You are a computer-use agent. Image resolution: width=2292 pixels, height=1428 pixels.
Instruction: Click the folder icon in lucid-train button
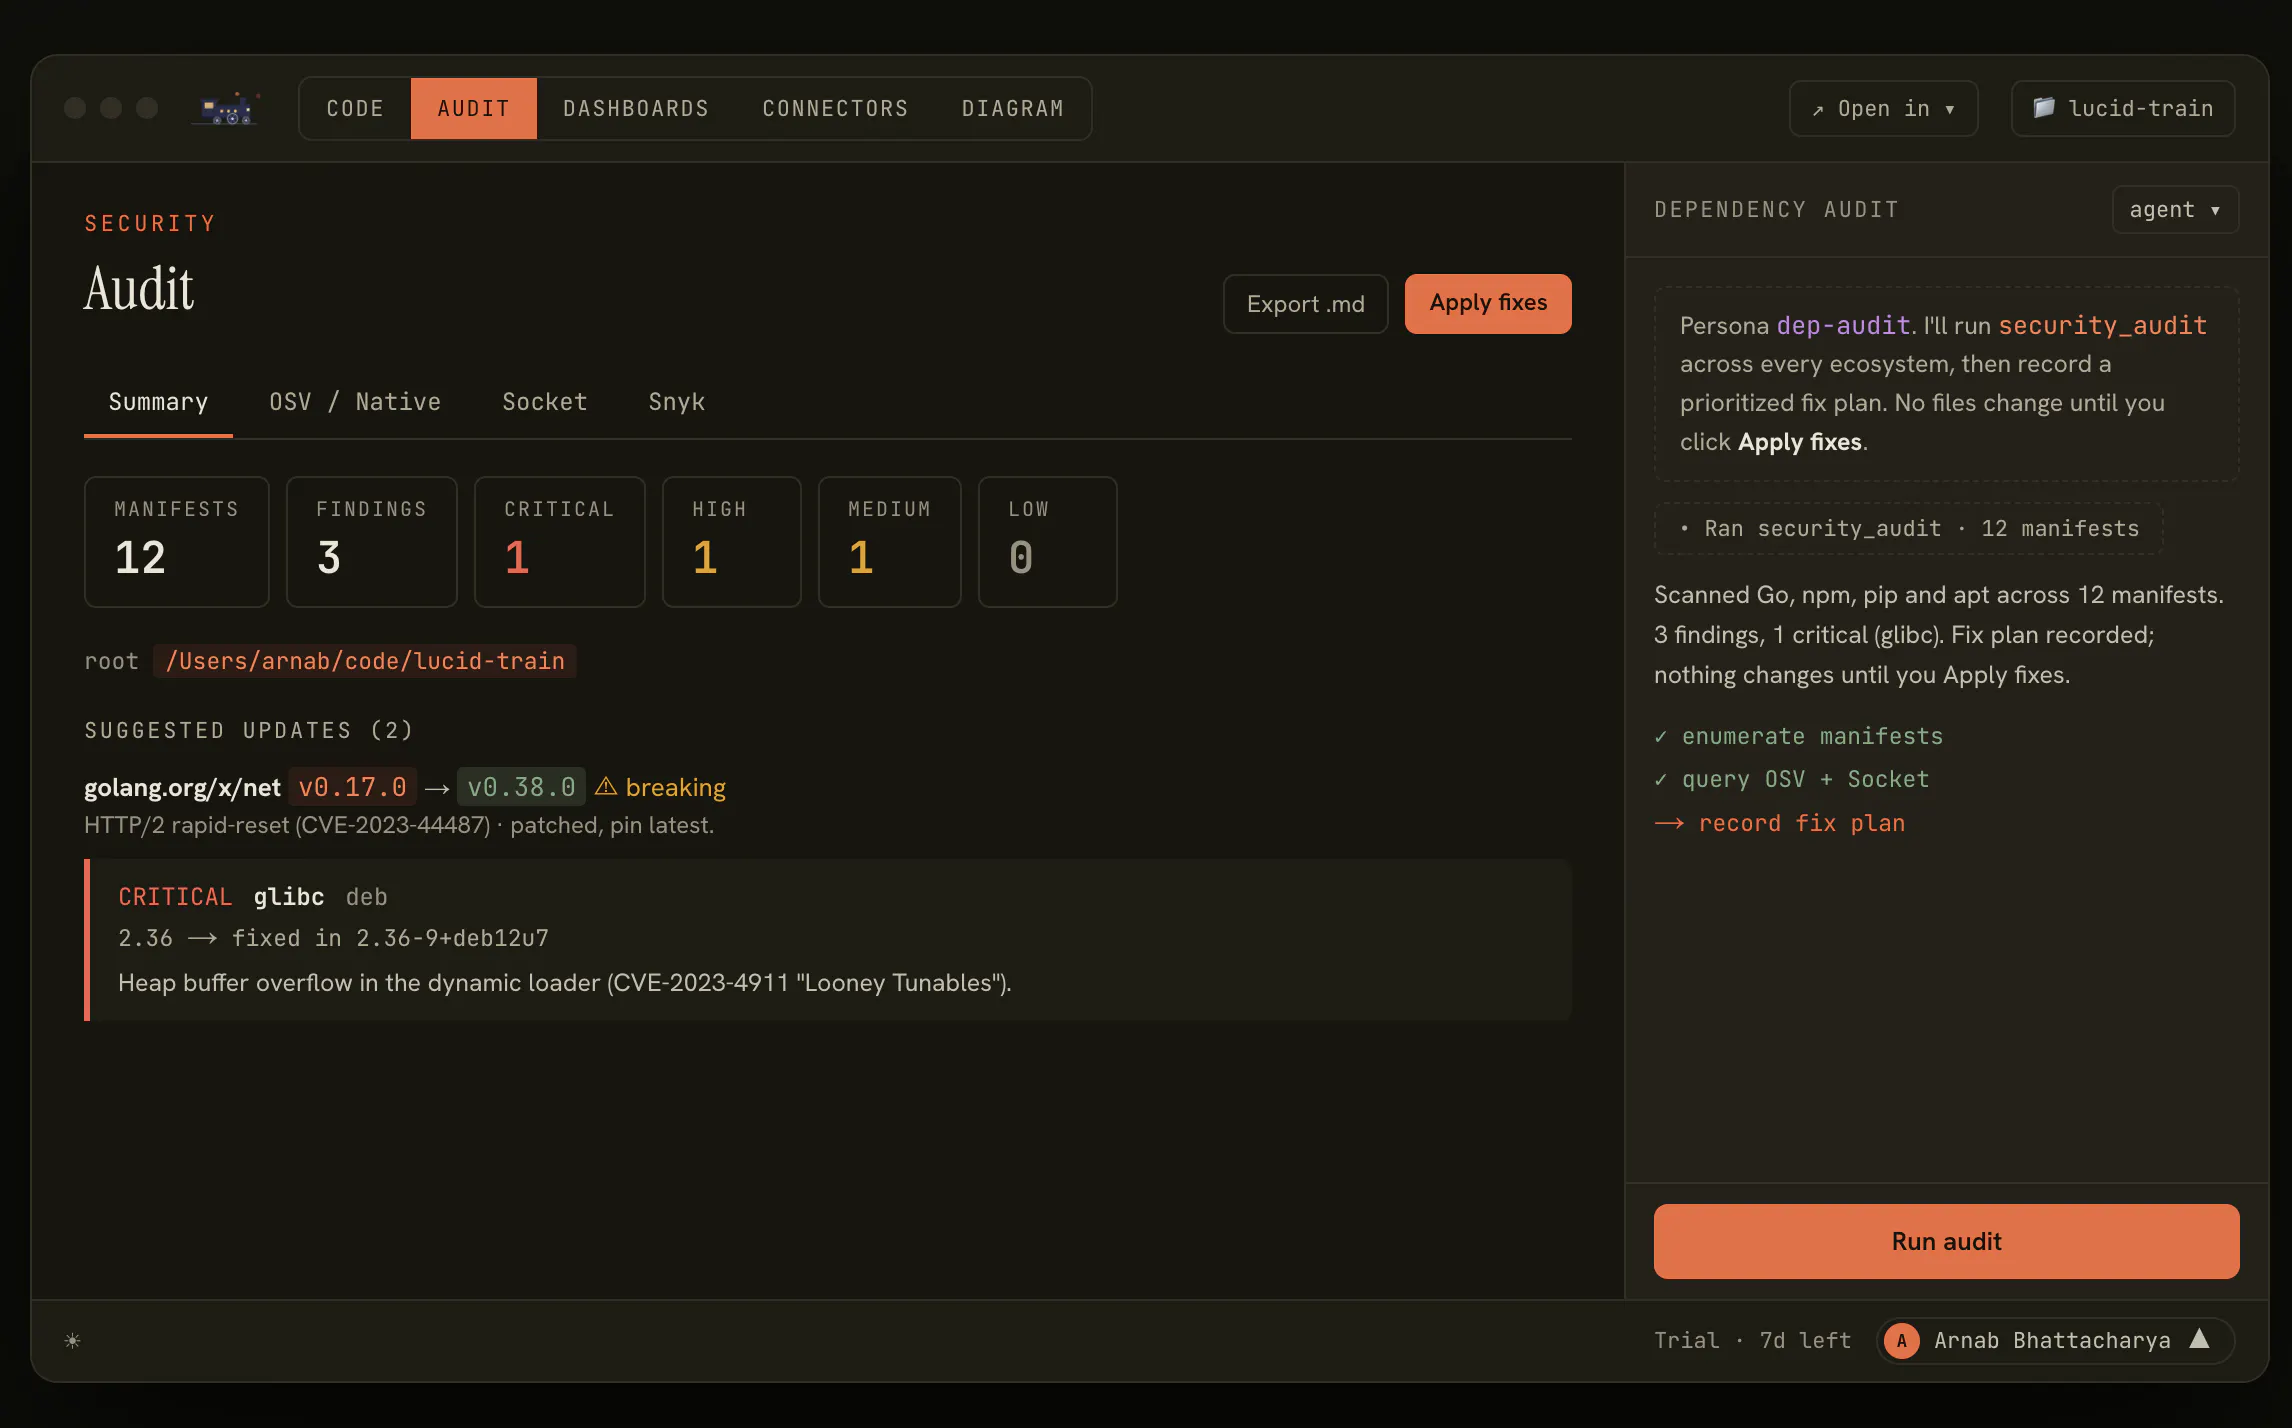tap(2044, 107)
